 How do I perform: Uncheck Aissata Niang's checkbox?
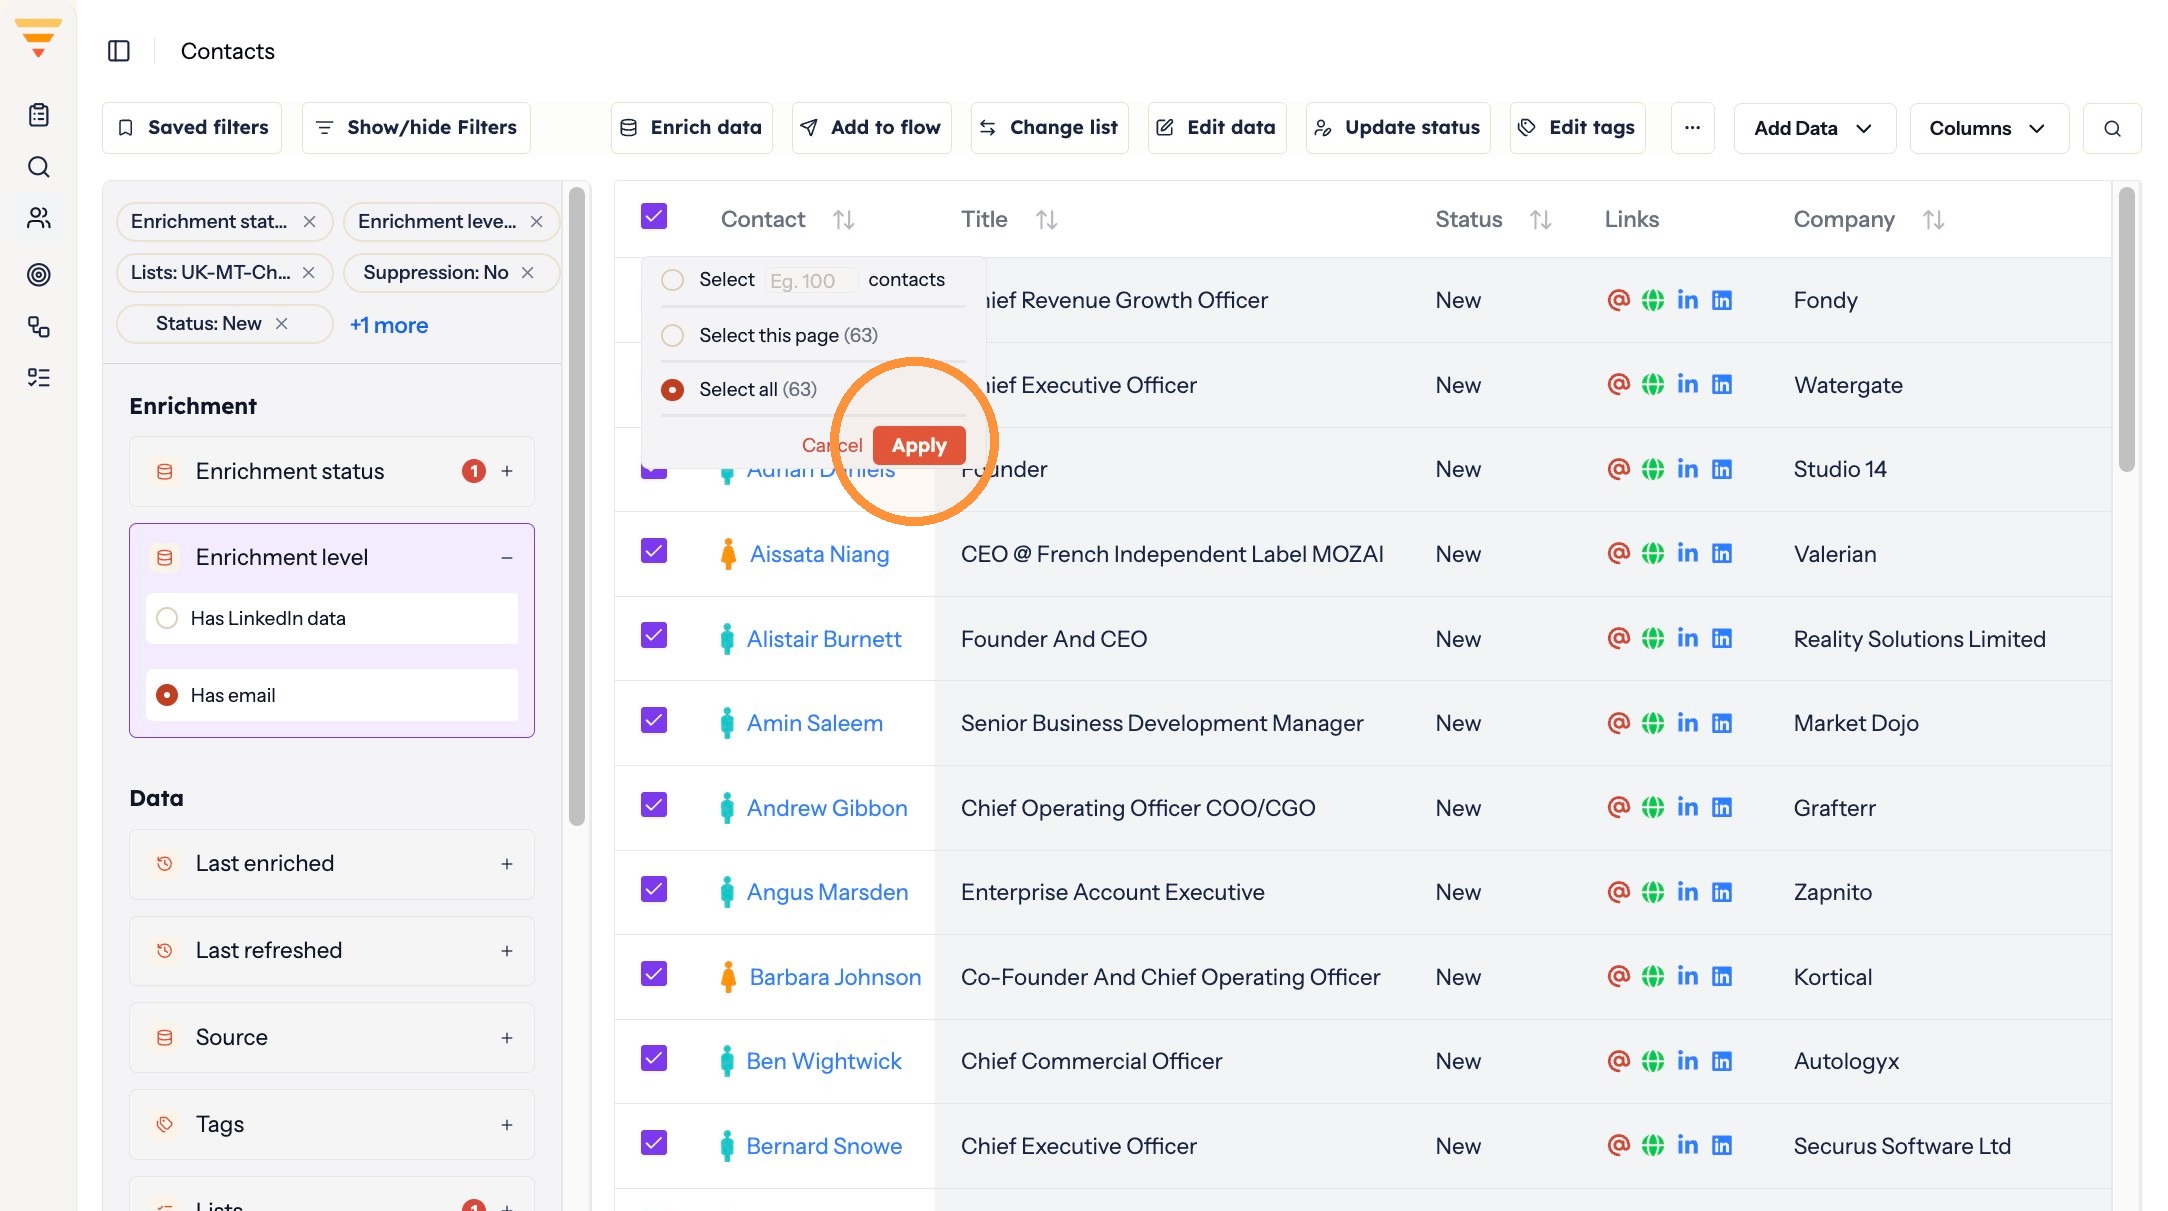click(x=654, y=551)
